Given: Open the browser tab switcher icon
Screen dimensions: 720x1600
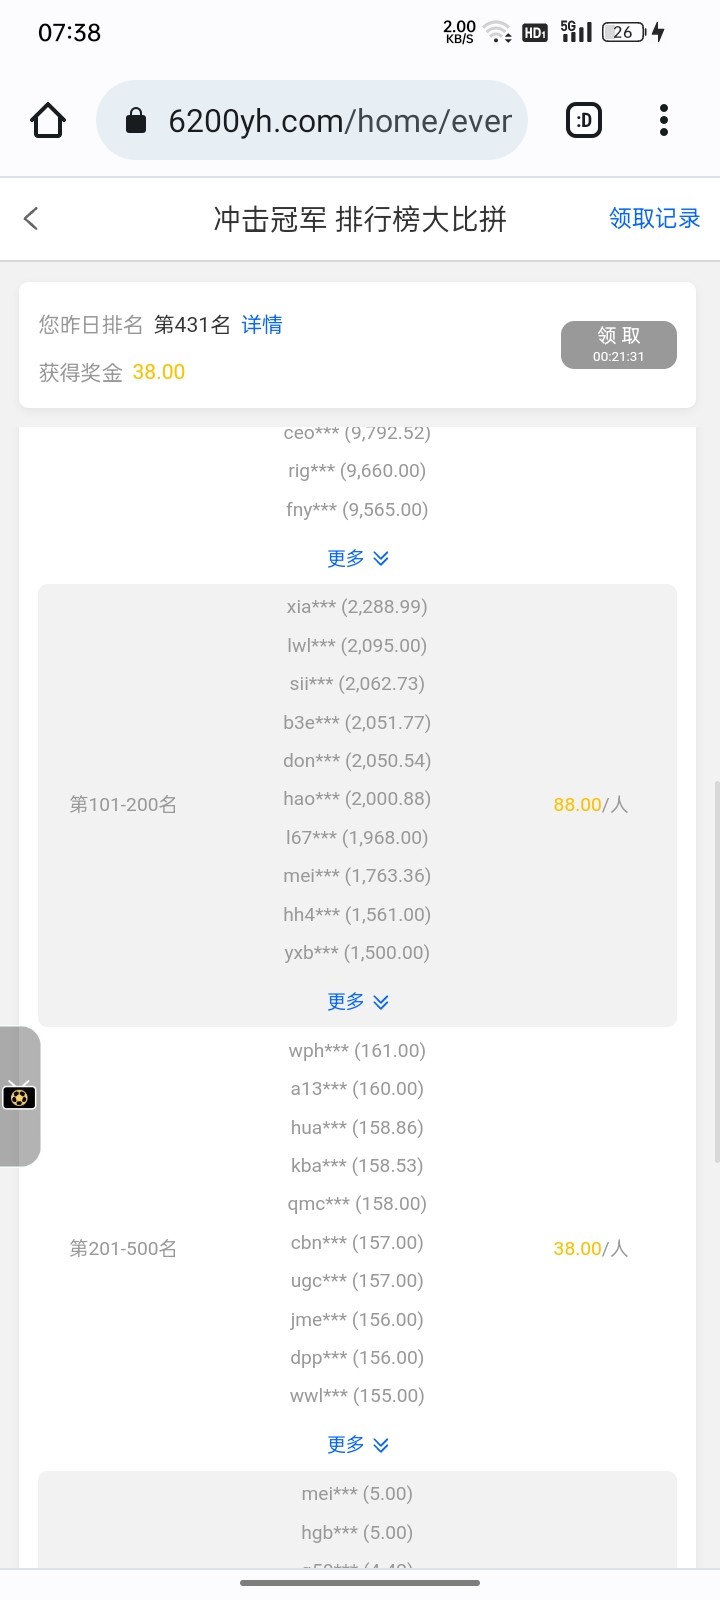Looking at the screenshot, I should (584, 121).
